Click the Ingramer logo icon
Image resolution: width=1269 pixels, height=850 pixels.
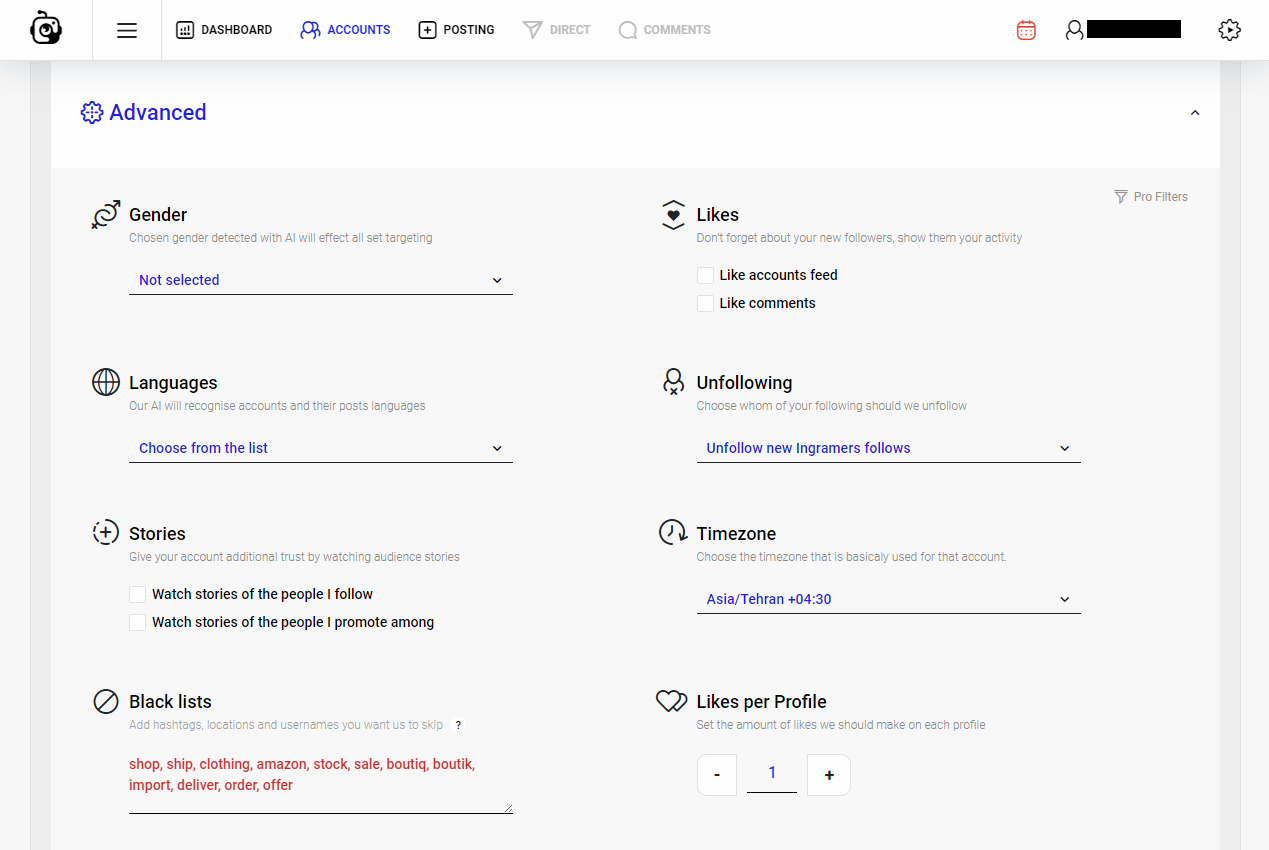tap(46, 29)
